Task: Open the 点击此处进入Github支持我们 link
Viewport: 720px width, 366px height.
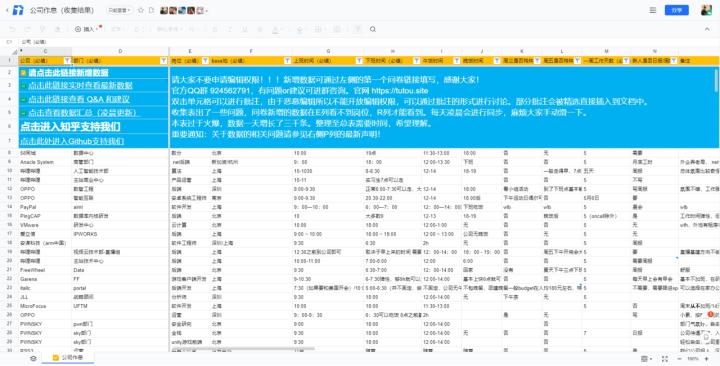Action: (72, 141)
